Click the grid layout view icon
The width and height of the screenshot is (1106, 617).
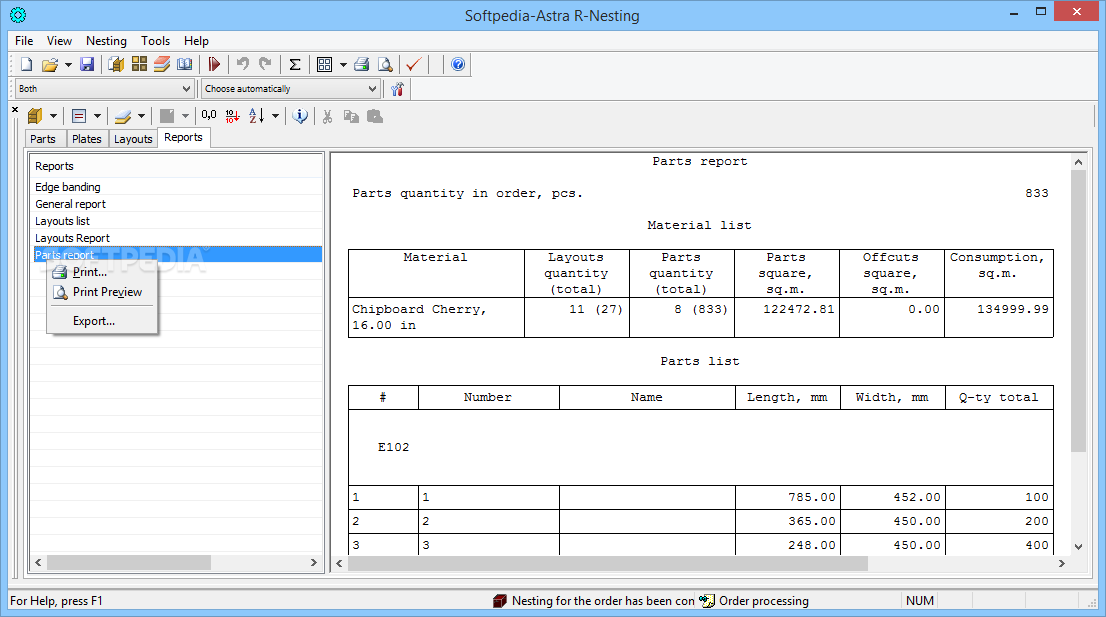(324, 64)
